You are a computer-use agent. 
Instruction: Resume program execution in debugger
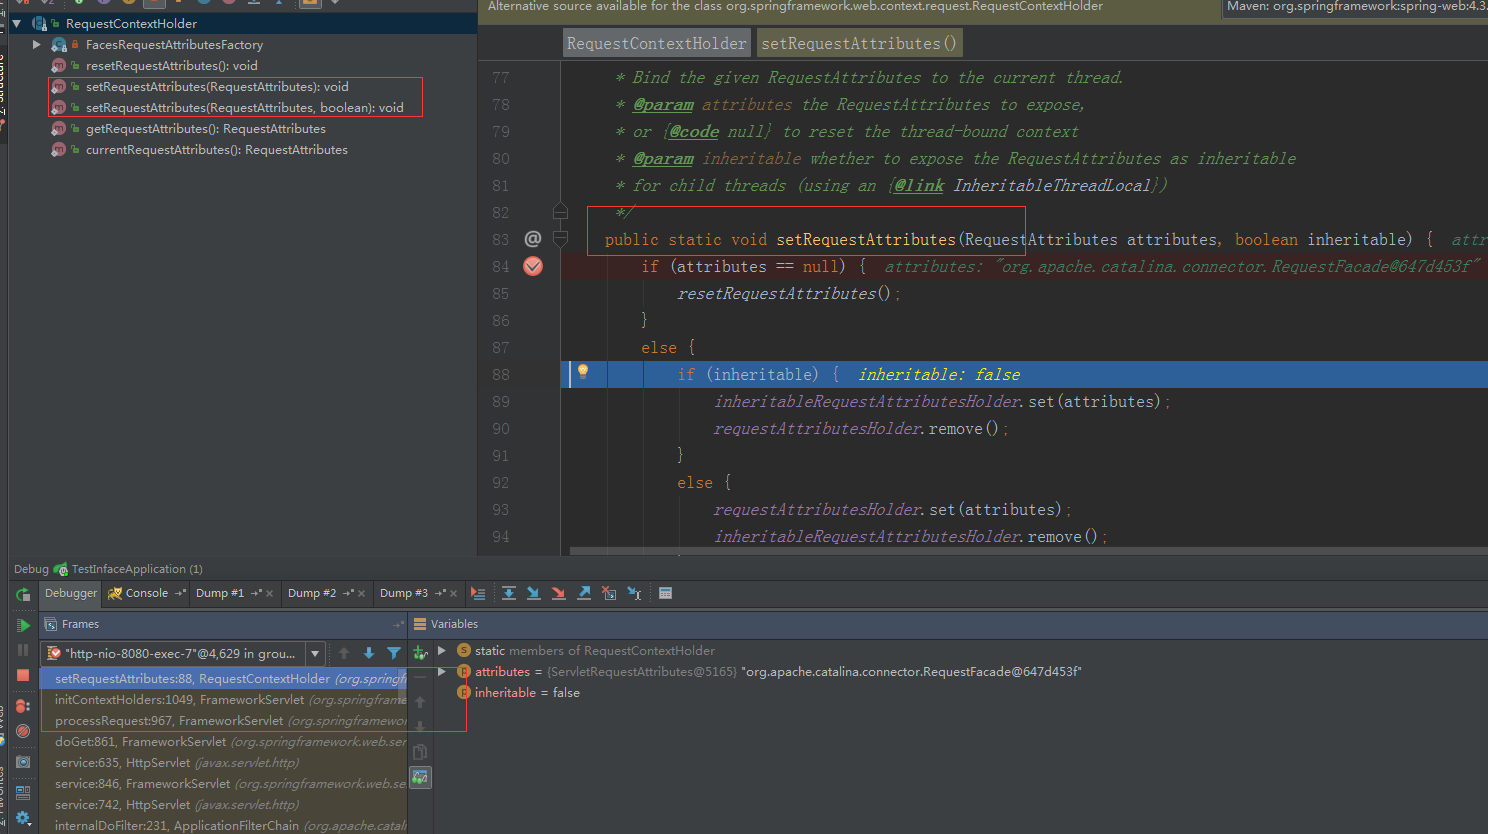(x=23, y=625)
